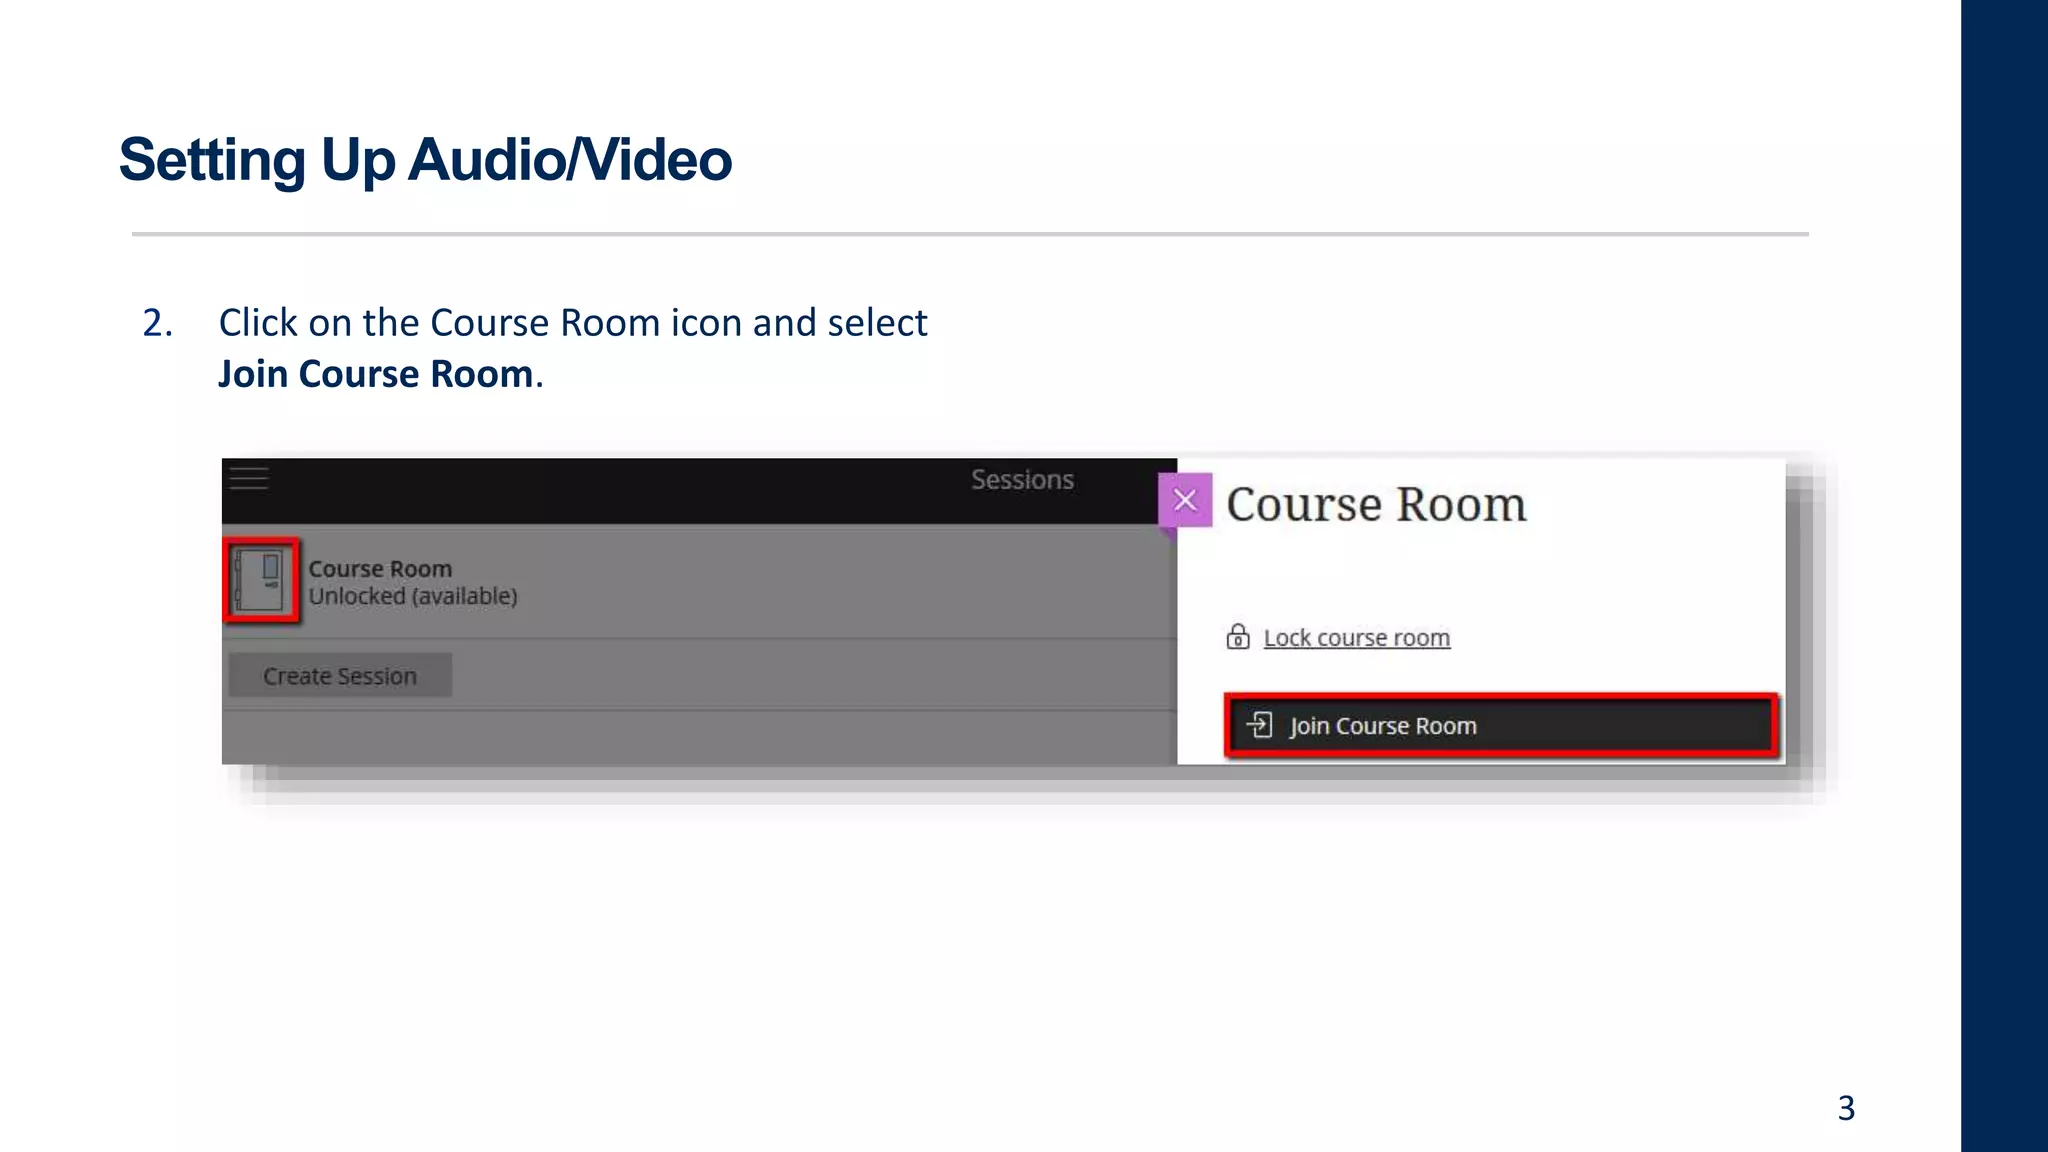Screen dimensions: 2048x1152
Task: Click the Lock course room link
Action: coord(1357,638)
